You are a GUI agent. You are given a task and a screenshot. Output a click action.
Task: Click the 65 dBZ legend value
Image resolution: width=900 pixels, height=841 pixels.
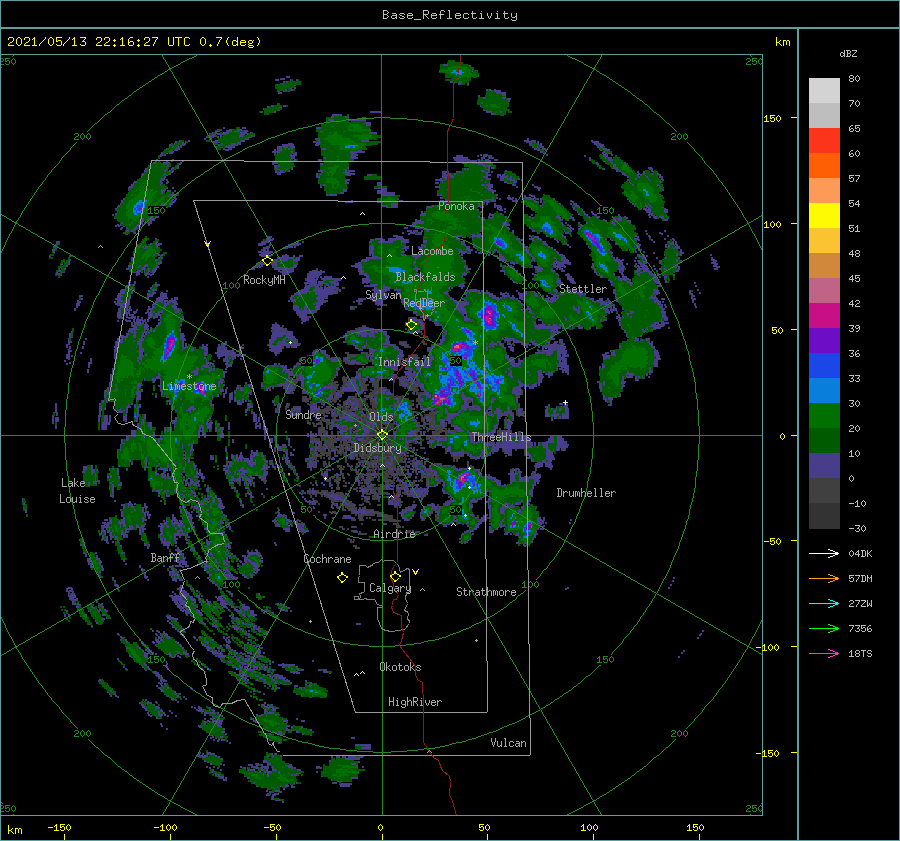(854, 128)
